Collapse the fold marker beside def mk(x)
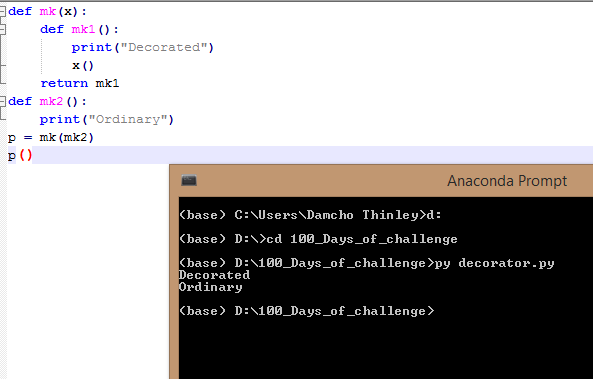This screenshot has height=379, width=593. click(3, 12)
